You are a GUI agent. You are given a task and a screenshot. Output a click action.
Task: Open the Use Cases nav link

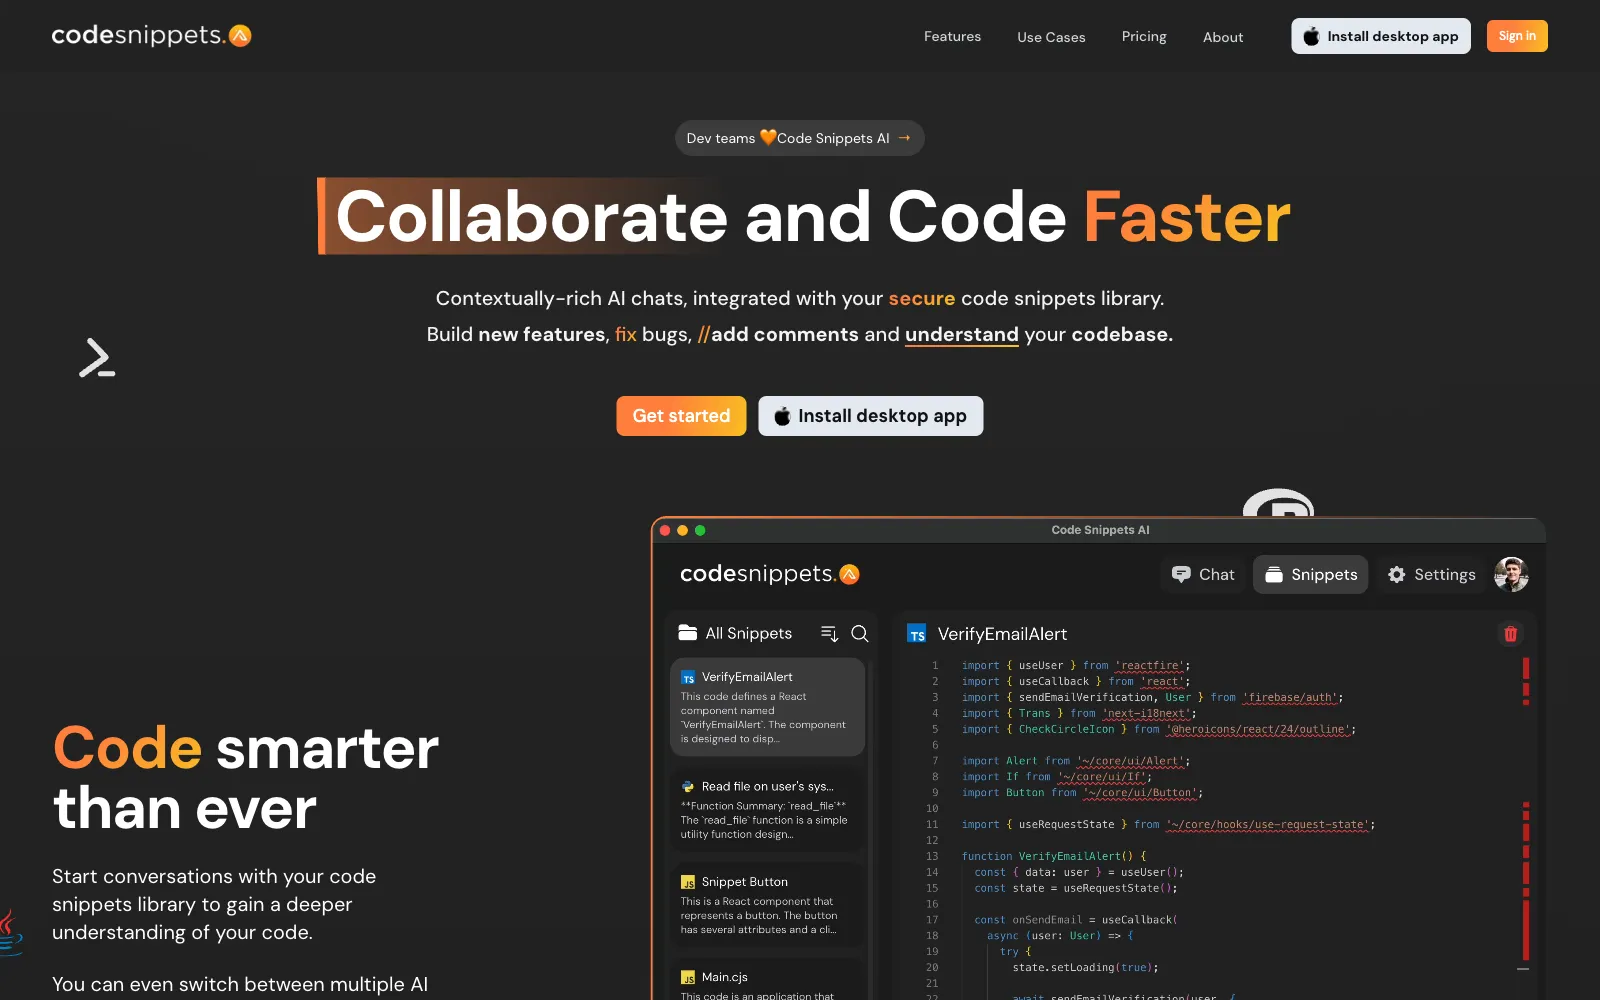[1051, 37]
